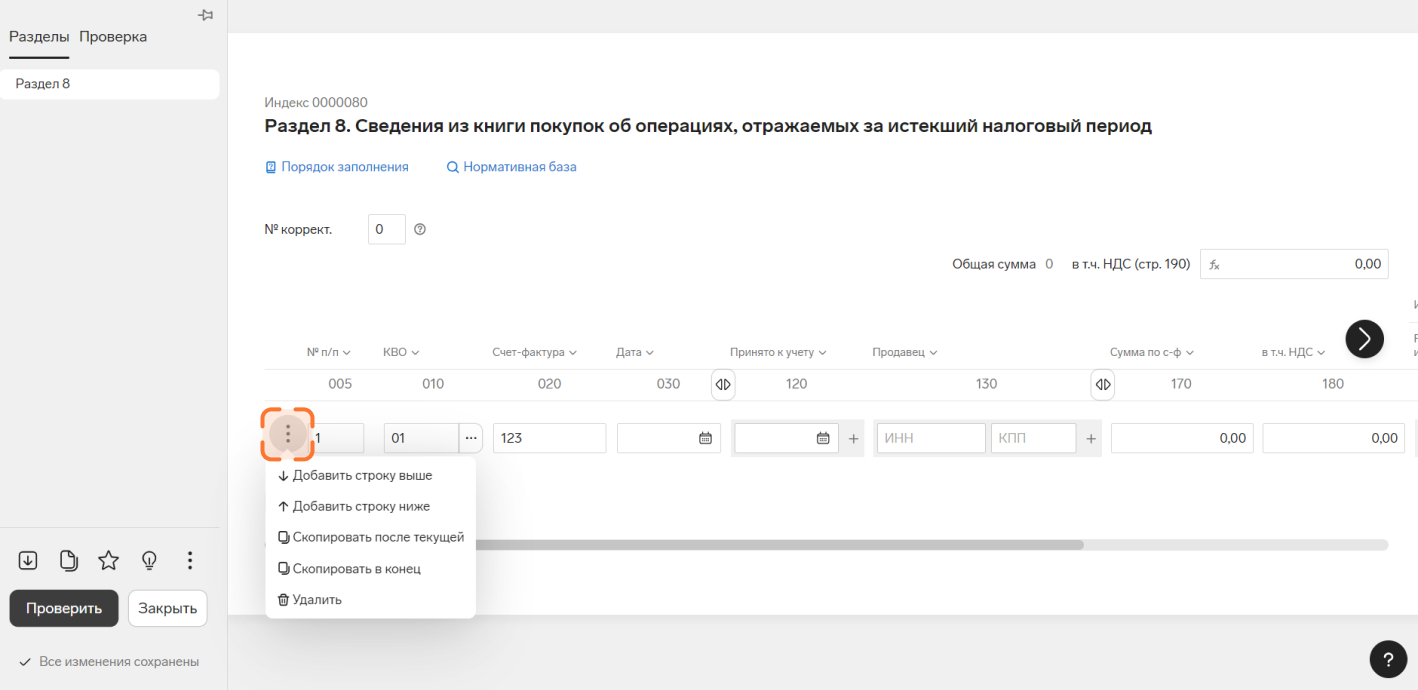Pin the left sidebar panel
The width and height of the screenshot is (1418, 690).
[206, 15]
